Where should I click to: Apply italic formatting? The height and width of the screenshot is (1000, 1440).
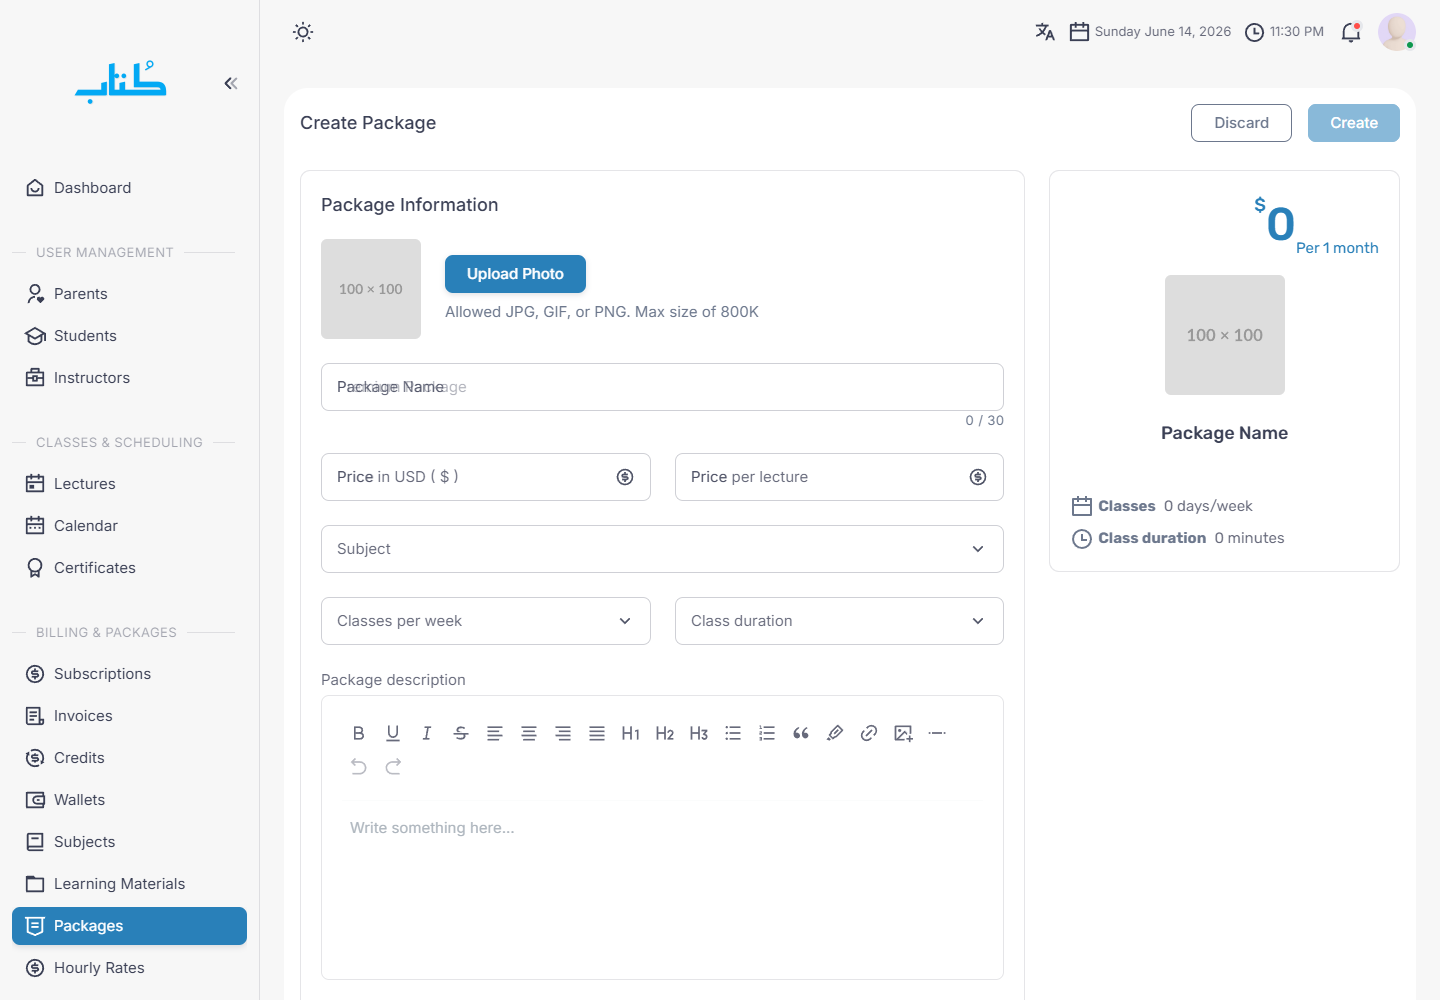[x=427, y=733]
